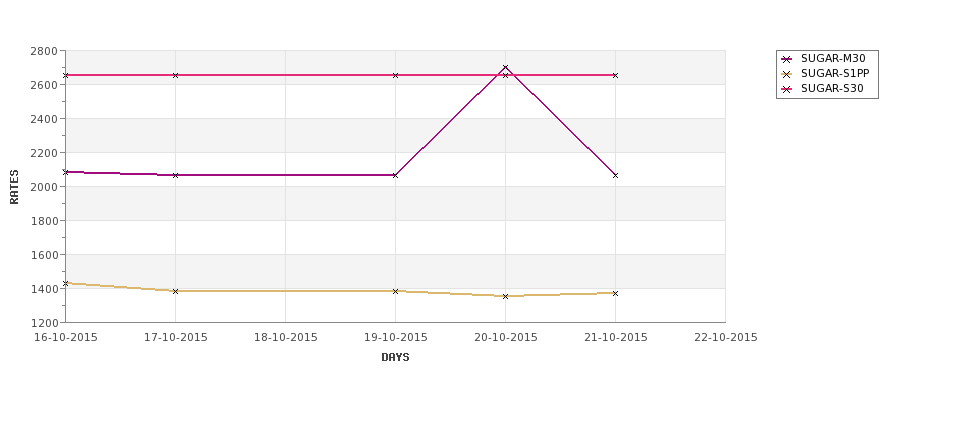This screenshot has width=975, height=429.
Task: Select SUGAR-S1PP data point on 16-10-2015
Action: (65, 283)
